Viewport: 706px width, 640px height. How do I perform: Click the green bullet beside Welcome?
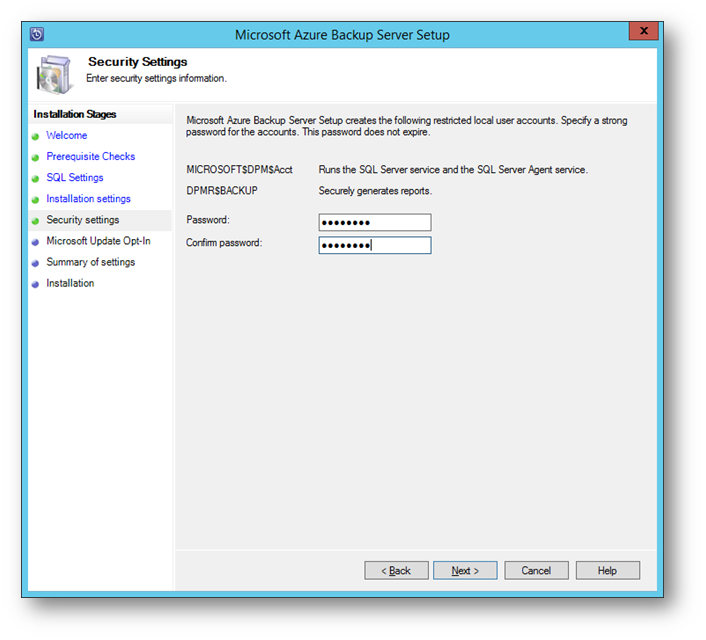pyautogui.click(x=36, y=136)
